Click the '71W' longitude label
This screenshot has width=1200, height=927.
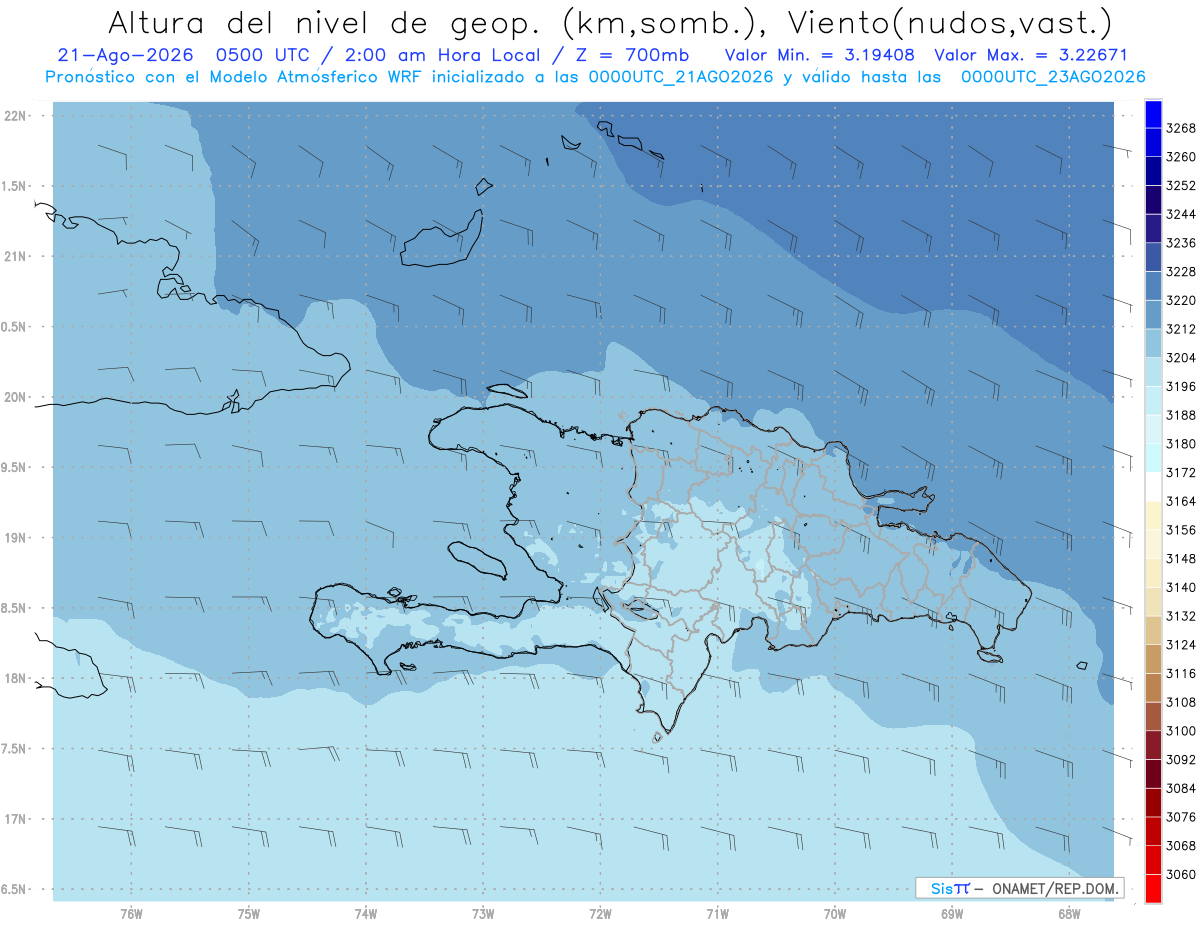point(717,914)
